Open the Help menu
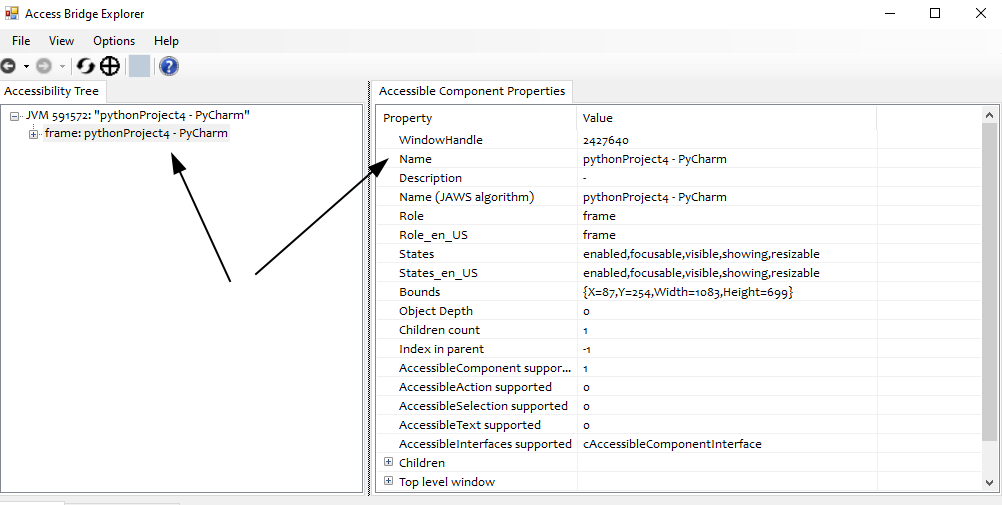The width and height of the screenshot is (1002, 505). pos(166,41)
